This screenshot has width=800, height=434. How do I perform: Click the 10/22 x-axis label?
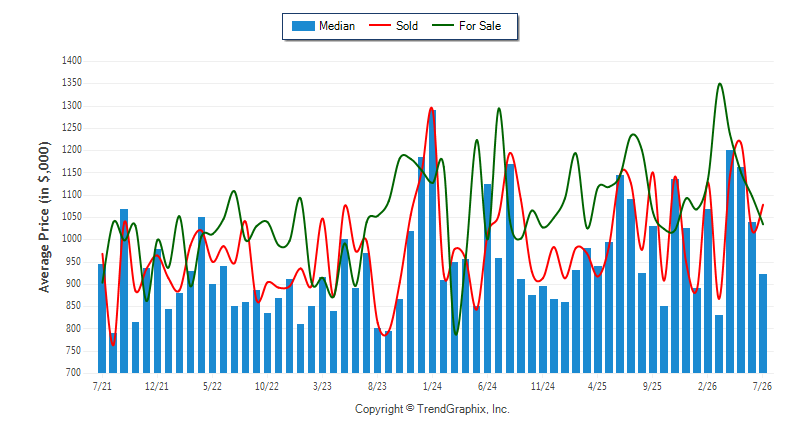click(267, 386)
